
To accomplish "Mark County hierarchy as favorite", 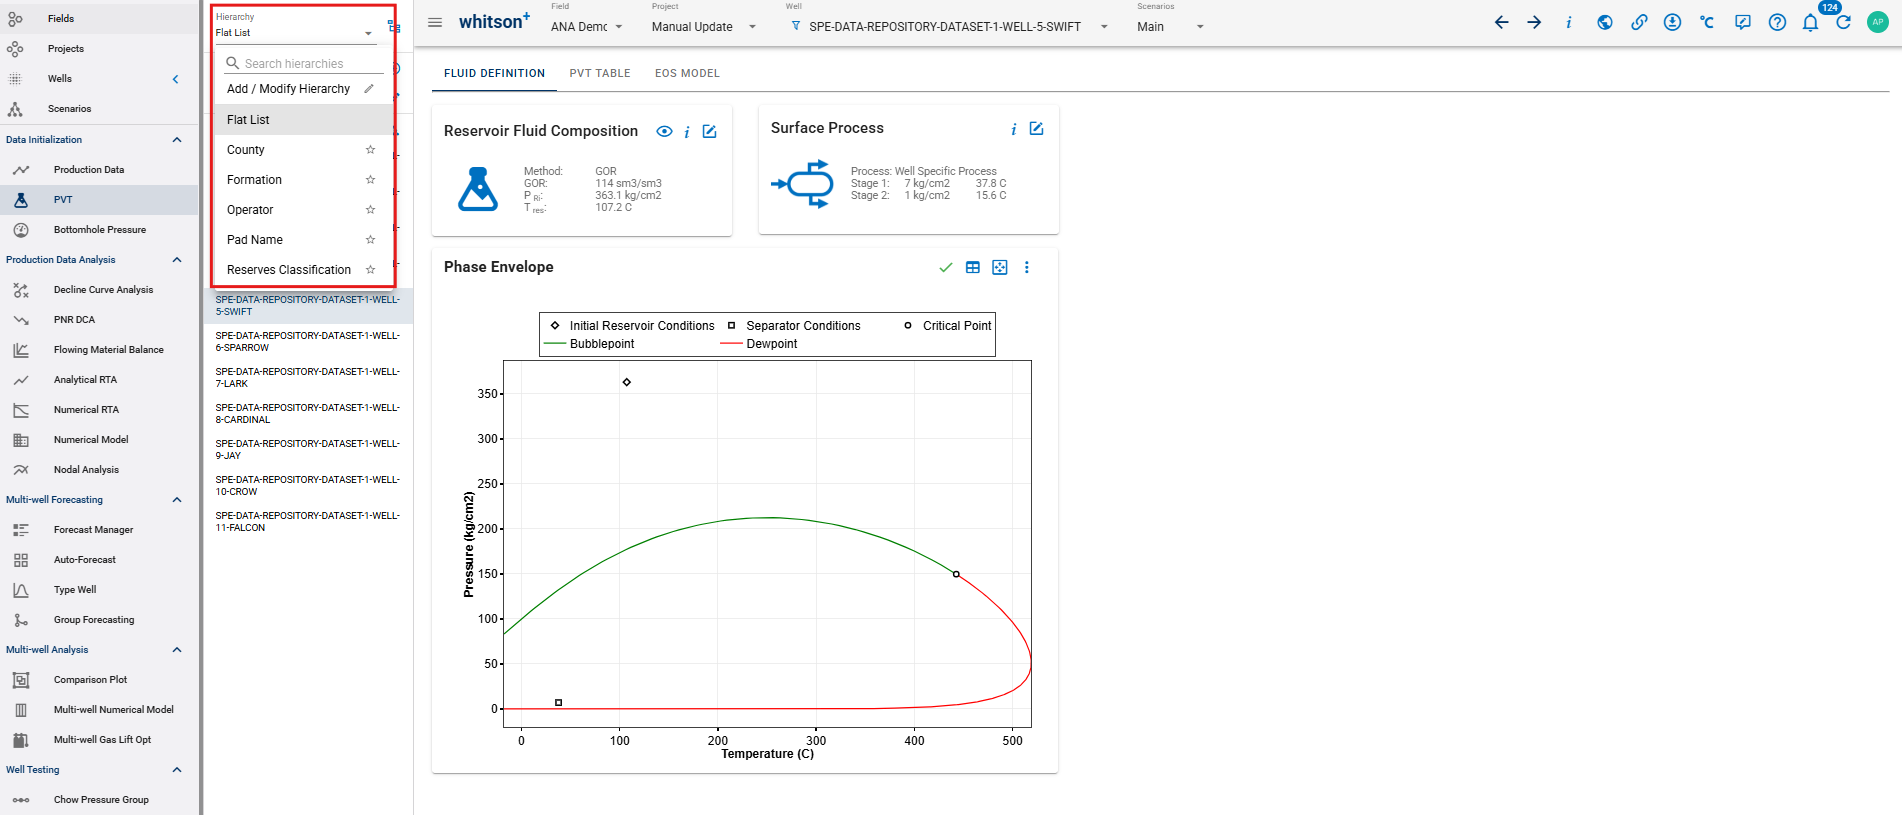I will pyautogui.click(x=370, y=150).
